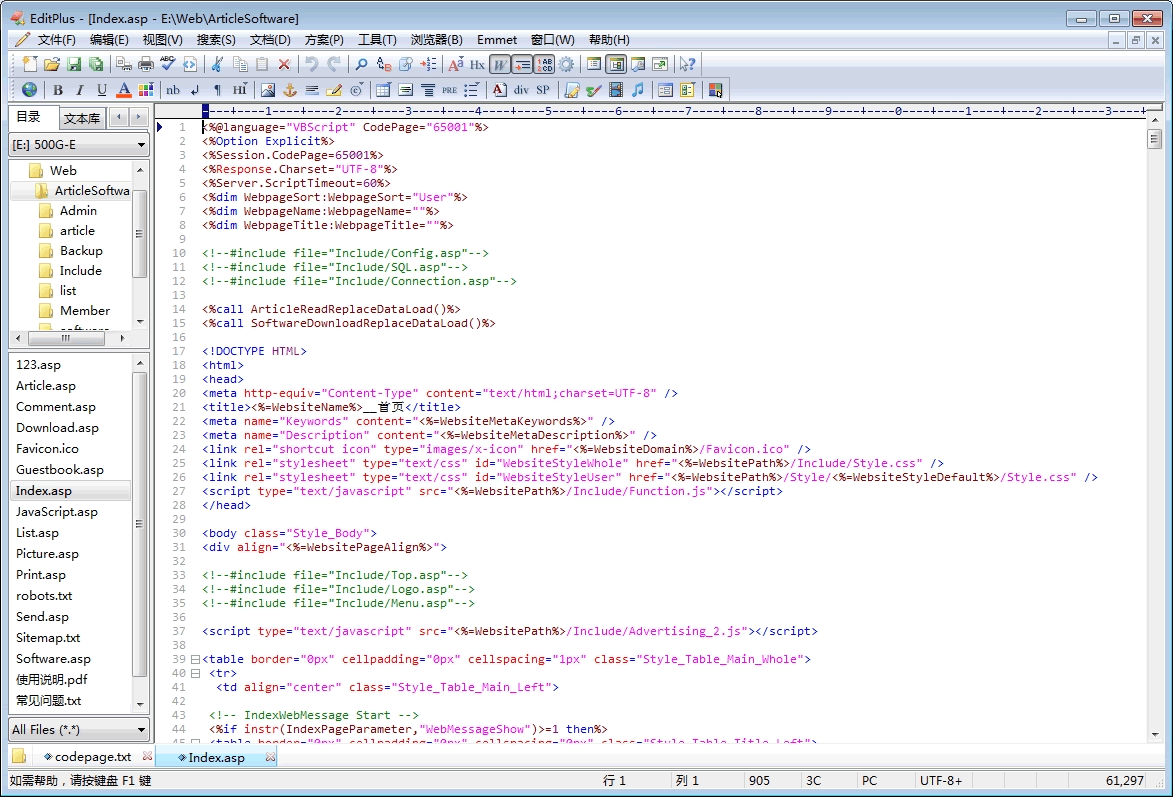Click the Print icon in toolbar
Viewport: 1173px width, 797px height.
point(146,64)
